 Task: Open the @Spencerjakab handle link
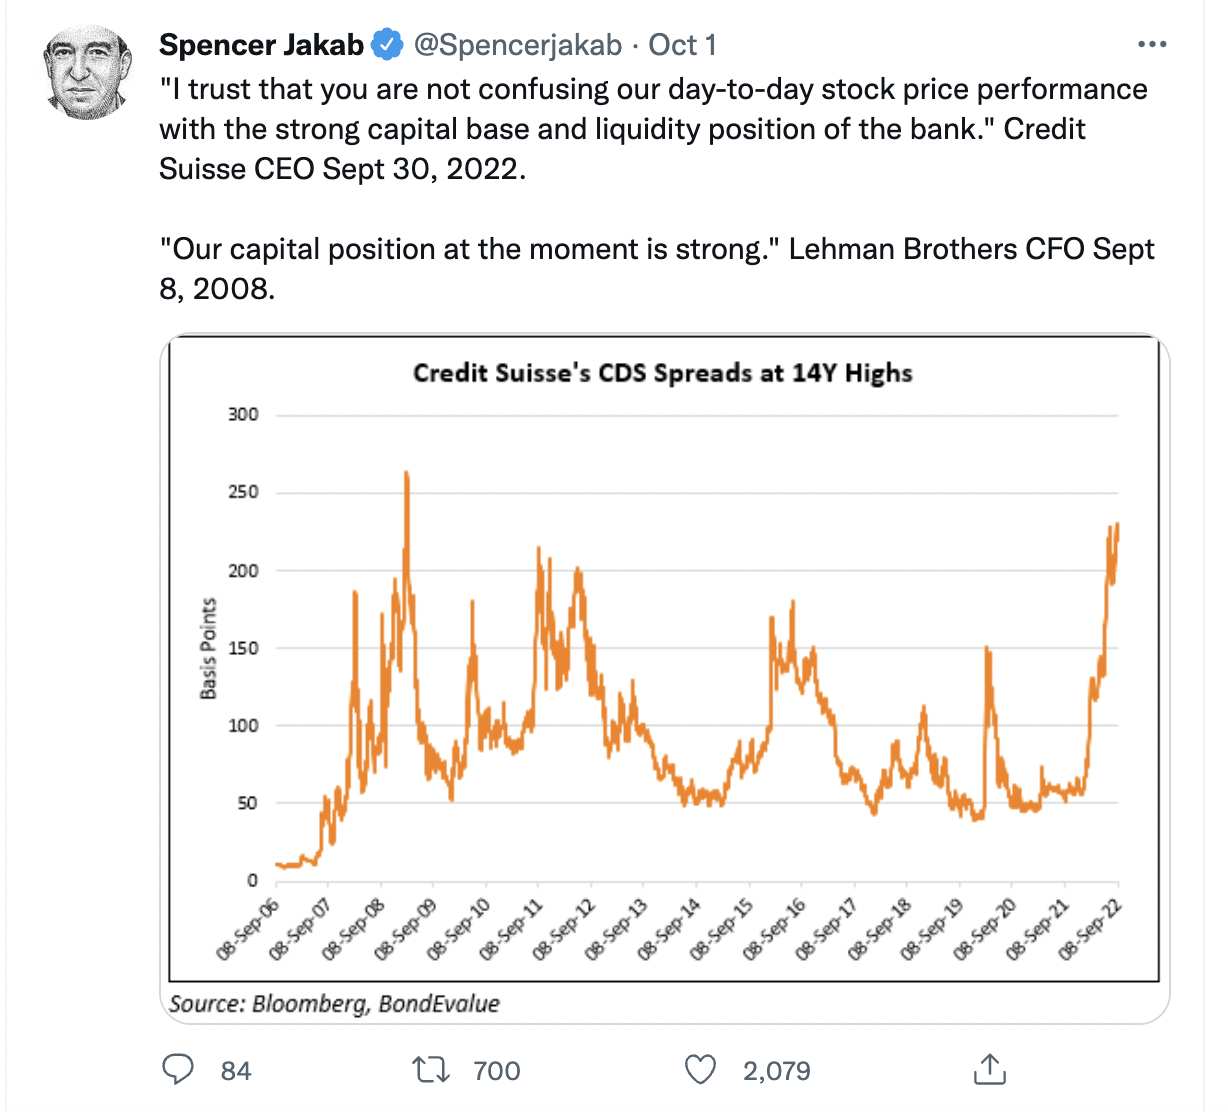(517, 45)
